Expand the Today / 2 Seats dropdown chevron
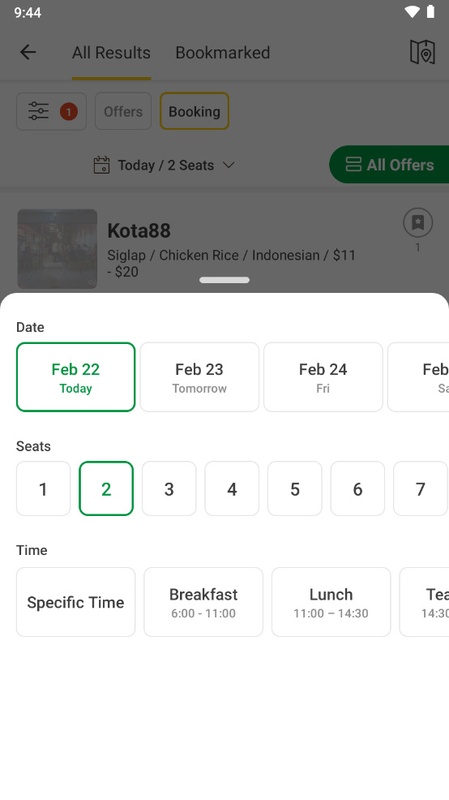 pyautogui.click(x=229, y=165)
